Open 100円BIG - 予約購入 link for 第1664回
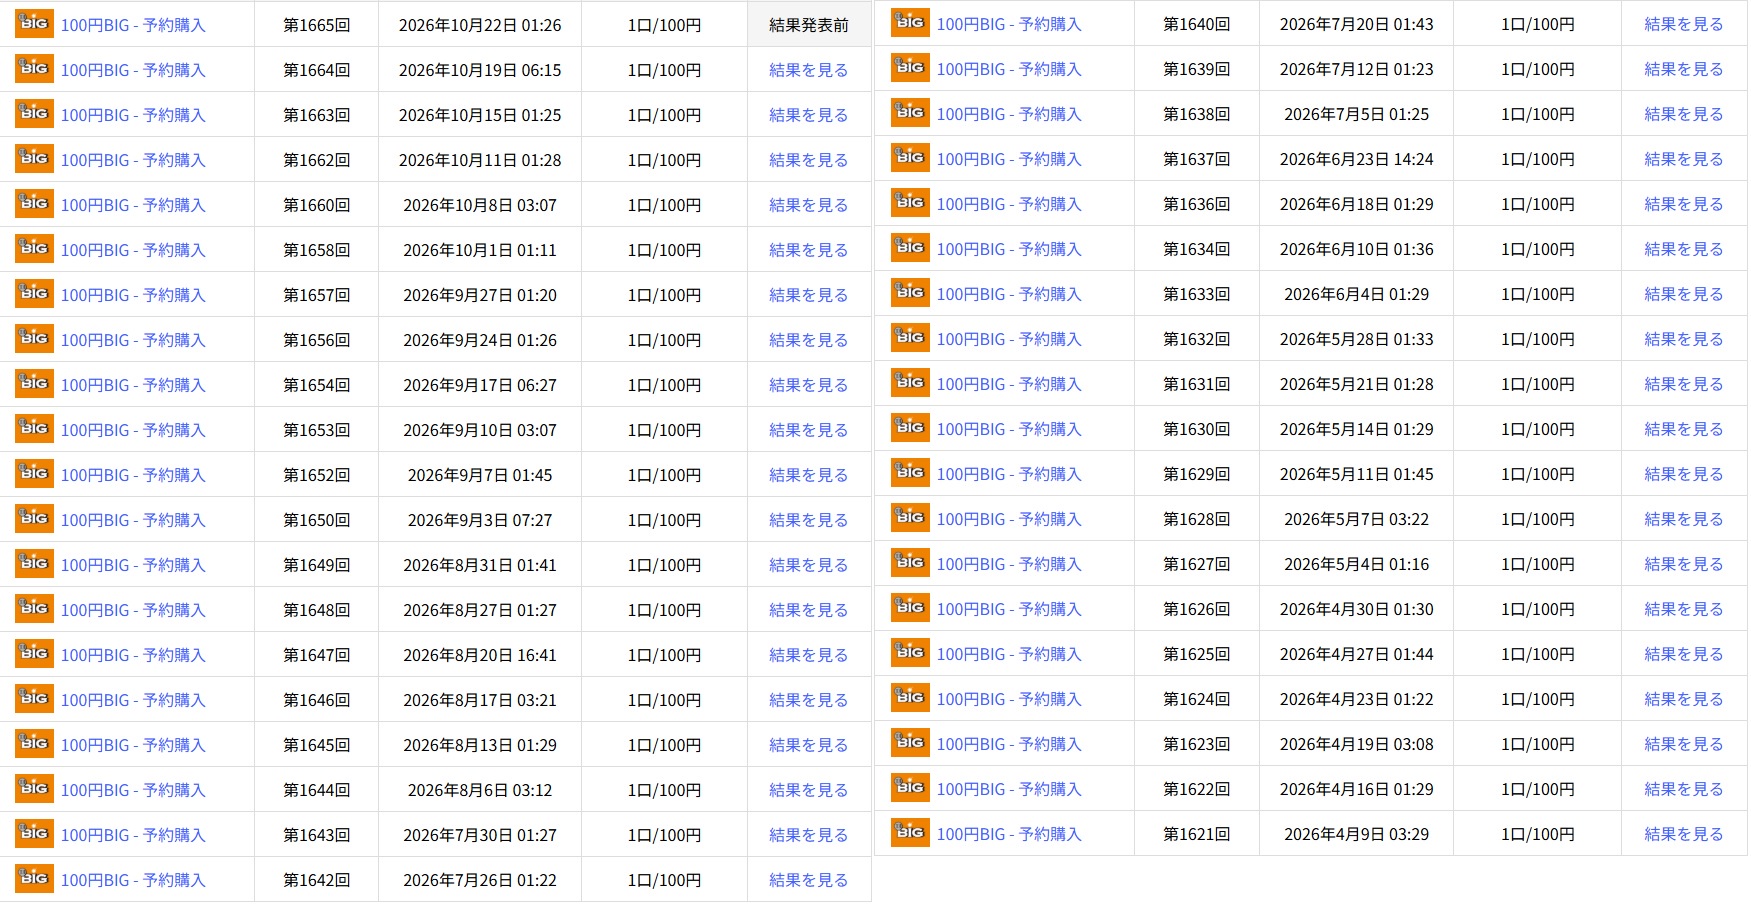This screenshot has width=1751, height=908. point(133,70)
